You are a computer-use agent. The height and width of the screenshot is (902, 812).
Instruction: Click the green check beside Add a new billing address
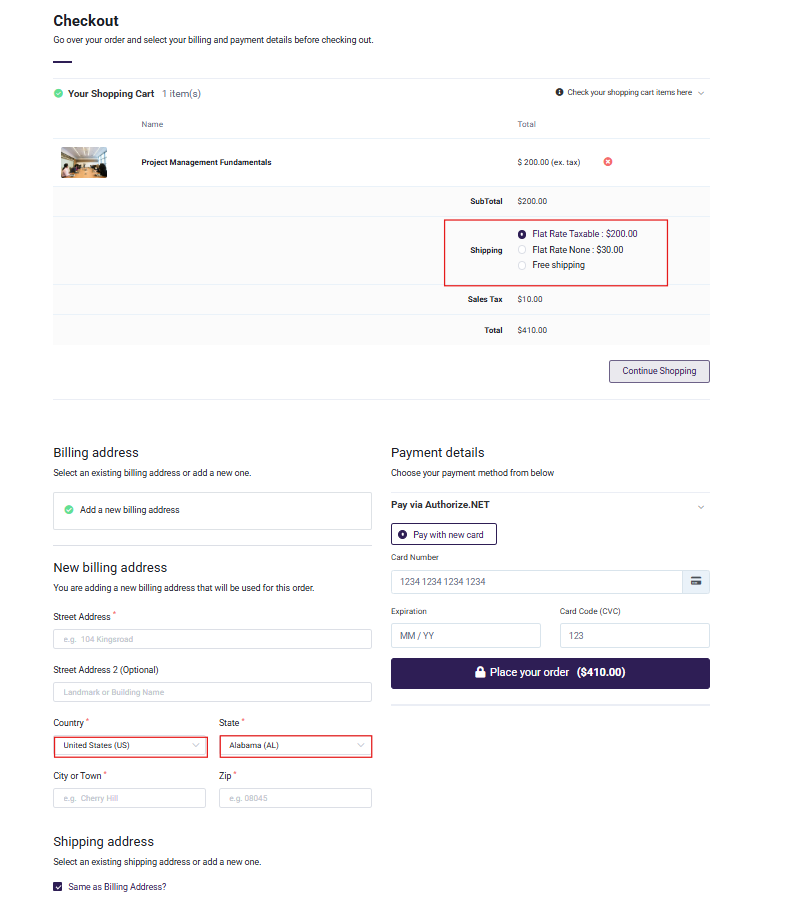point(69,510)
